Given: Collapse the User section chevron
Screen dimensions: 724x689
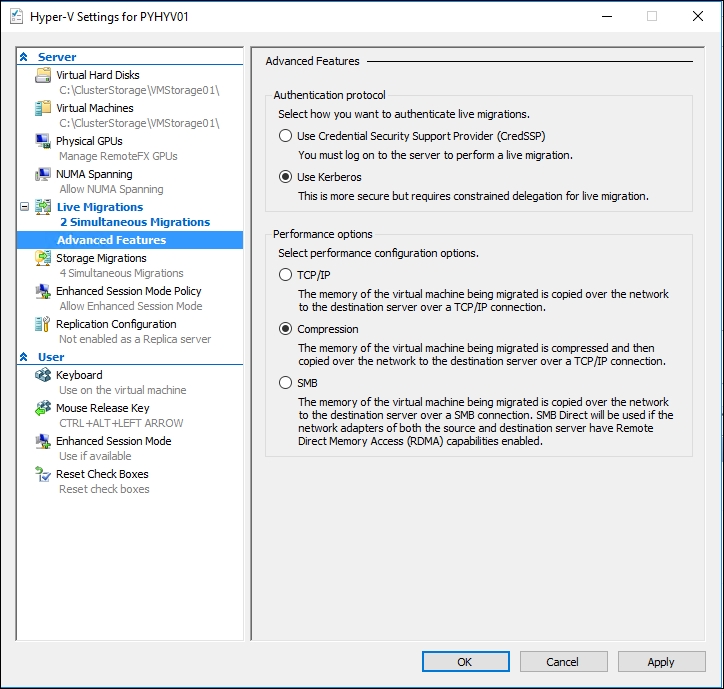Looking at the screenshot, I should pos(25,357).
